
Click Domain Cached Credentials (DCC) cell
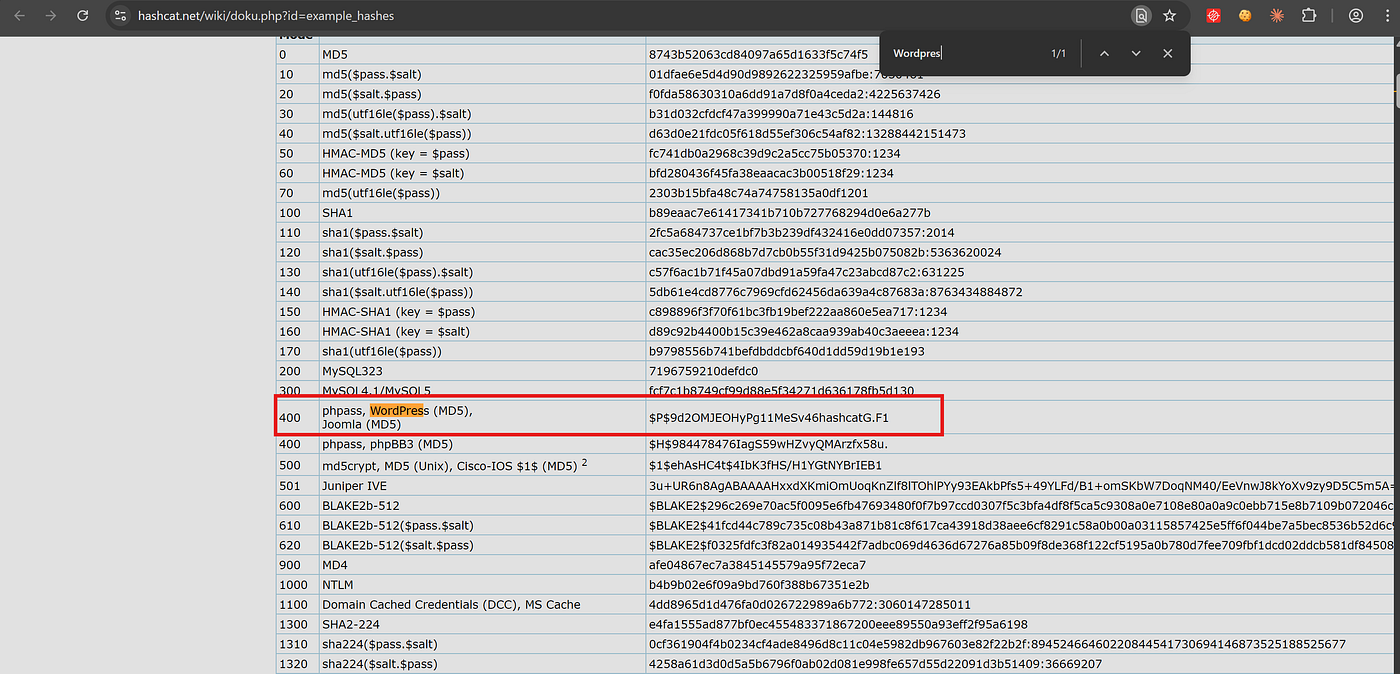coord(482,604)
